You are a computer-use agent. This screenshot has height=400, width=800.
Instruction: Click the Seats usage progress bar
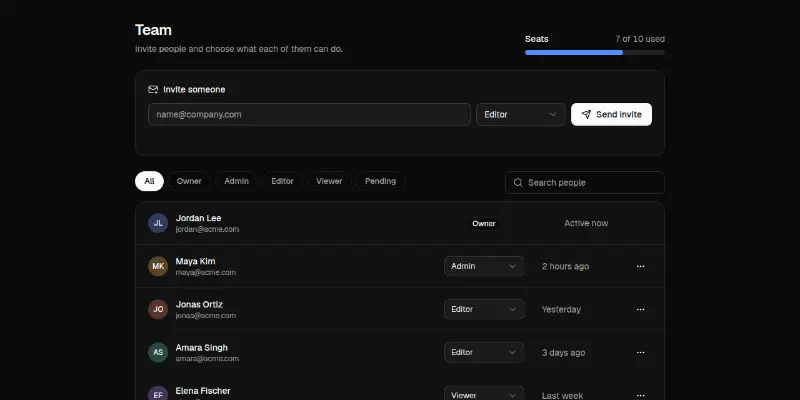click(x=594, y=53)
